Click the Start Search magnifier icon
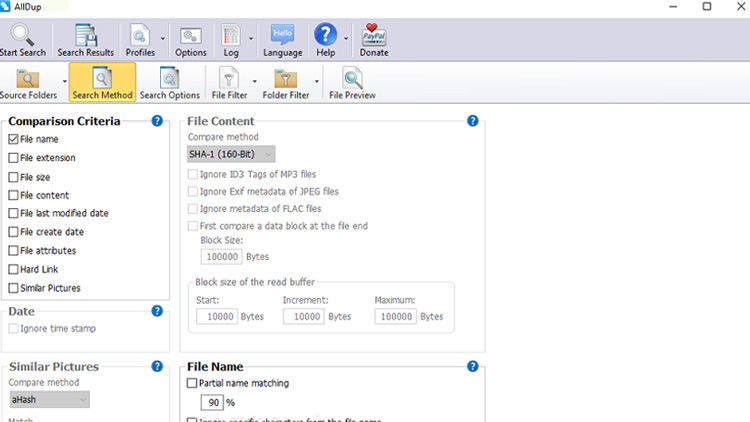The height and width of the screenshot is (422, 750). point(22,37)
